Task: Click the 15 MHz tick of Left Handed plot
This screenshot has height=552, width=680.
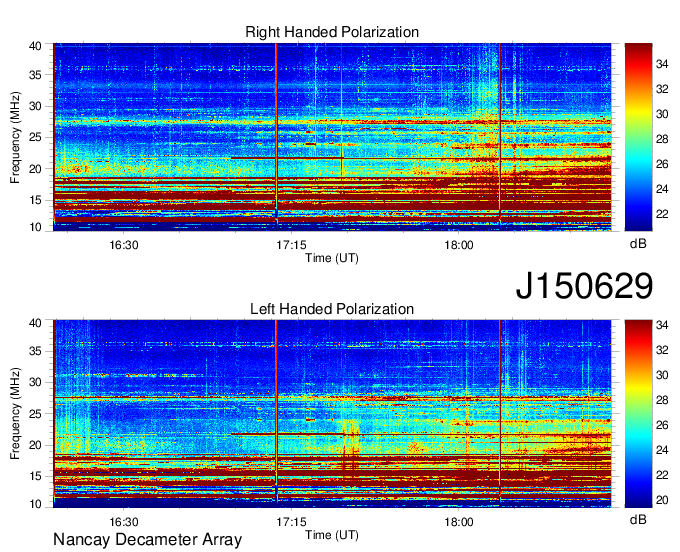Action: 35,477
